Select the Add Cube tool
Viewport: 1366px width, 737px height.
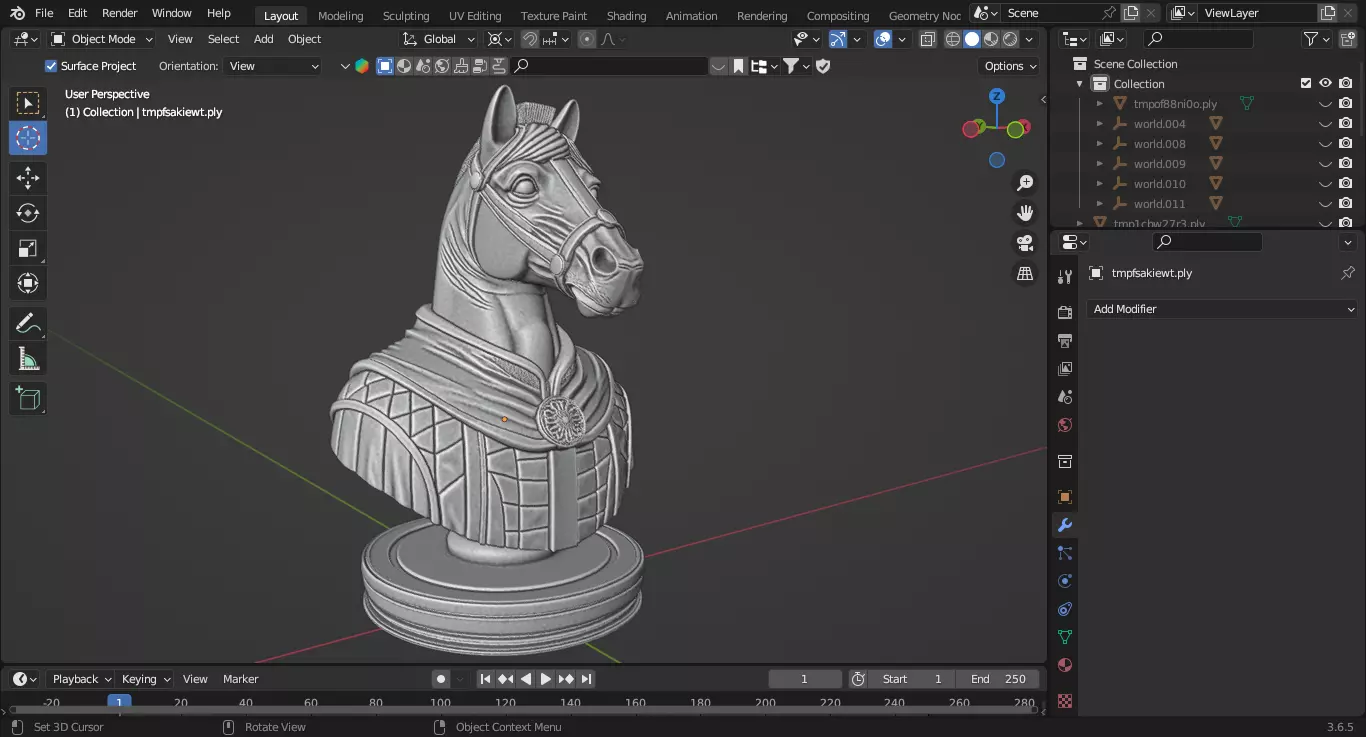[28, 399]
